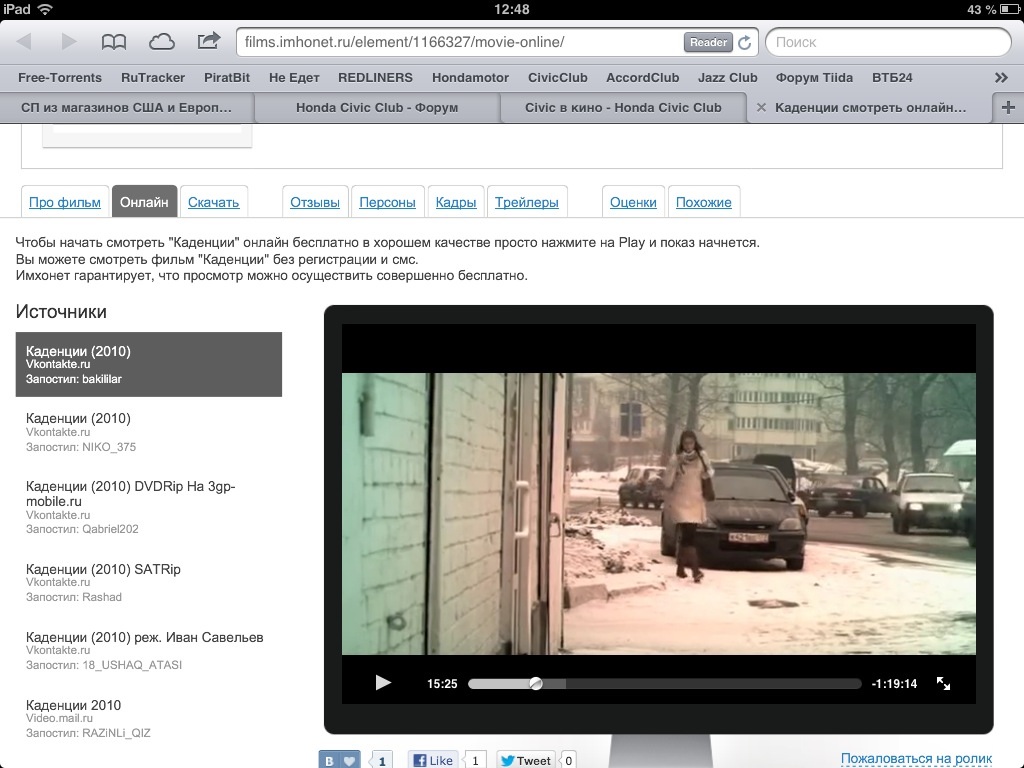The image size is (1024, 768).
Task: Select DVDRip На 3gp-mobile.ru source
Action: (x=149, y=507)
